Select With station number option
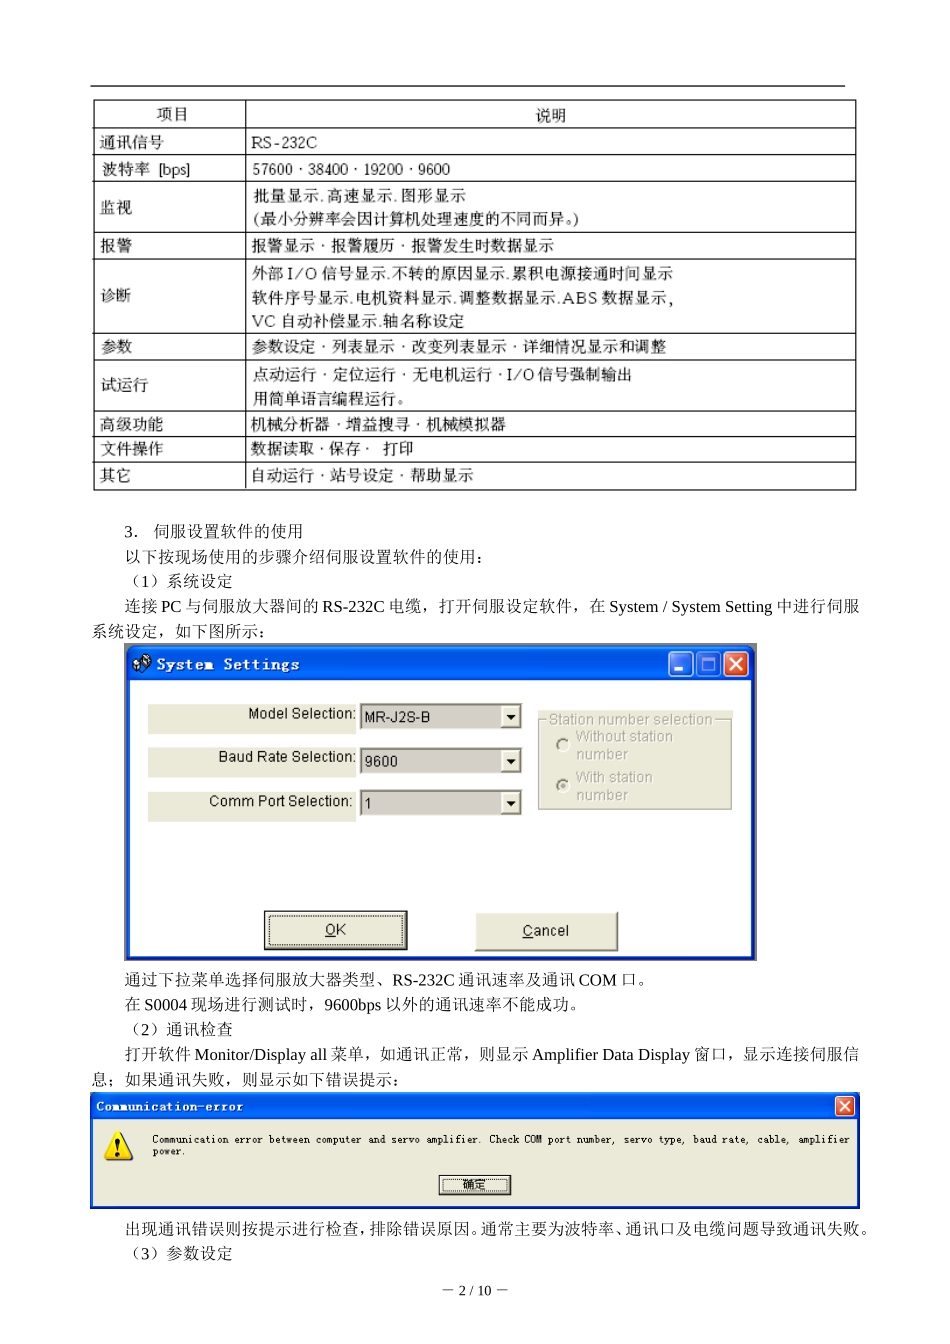The image size is (950, 1344). pyautogui.click(x=562, y=785)
